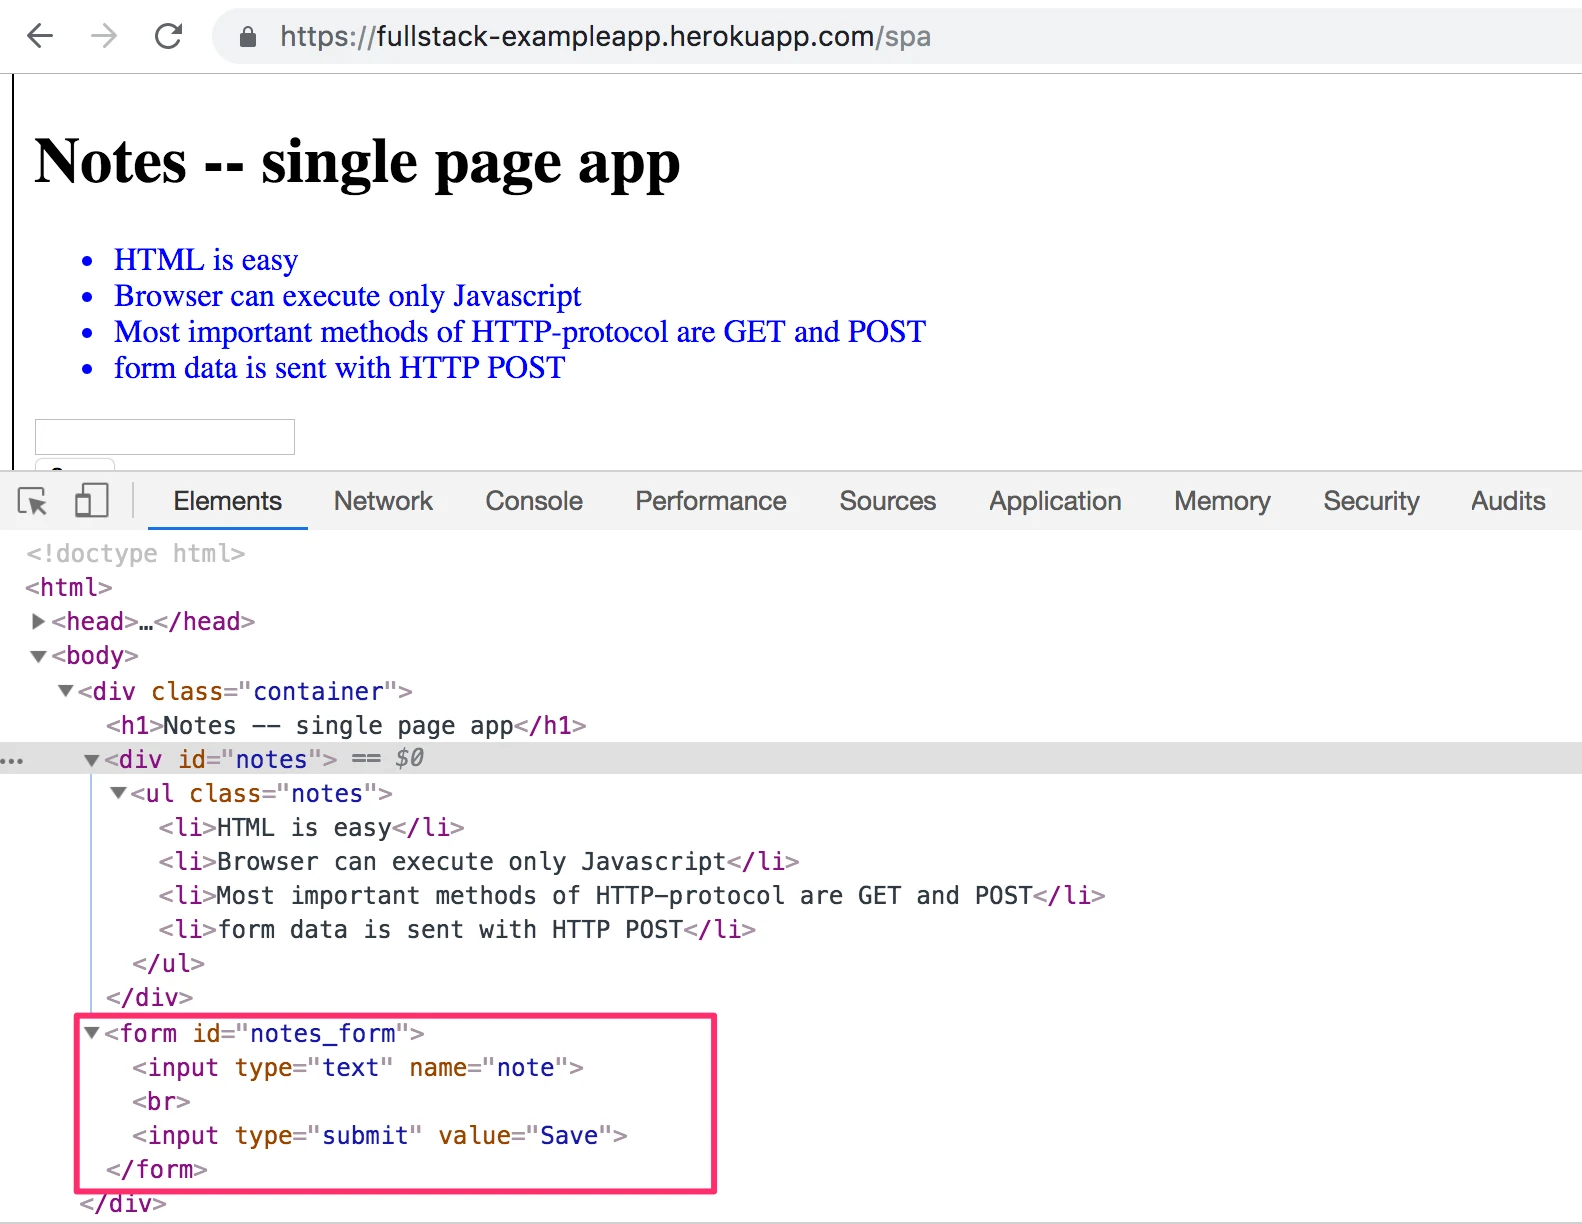Switch to the Network tab
Viewport: 1582px width, 1224px height.
pos(383,501)
